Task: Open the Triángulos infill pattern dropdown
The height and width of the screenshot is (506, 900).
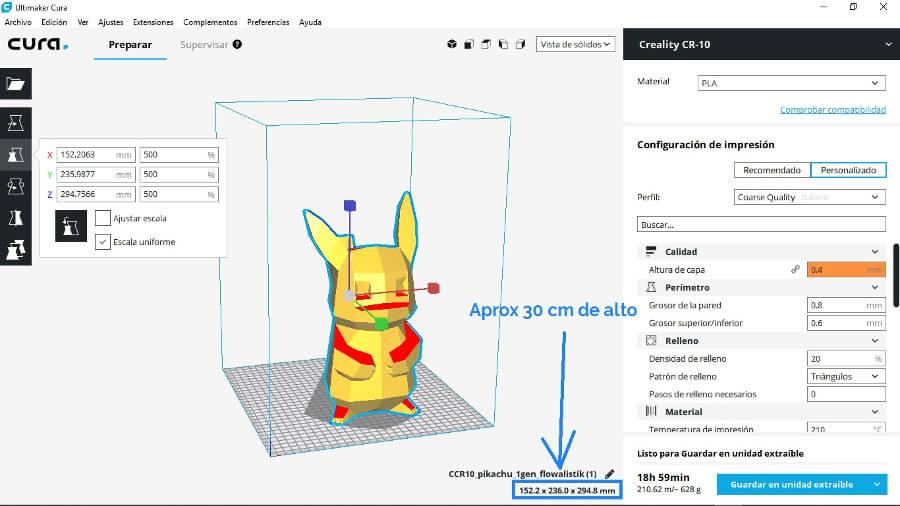Action: (846, 376)
